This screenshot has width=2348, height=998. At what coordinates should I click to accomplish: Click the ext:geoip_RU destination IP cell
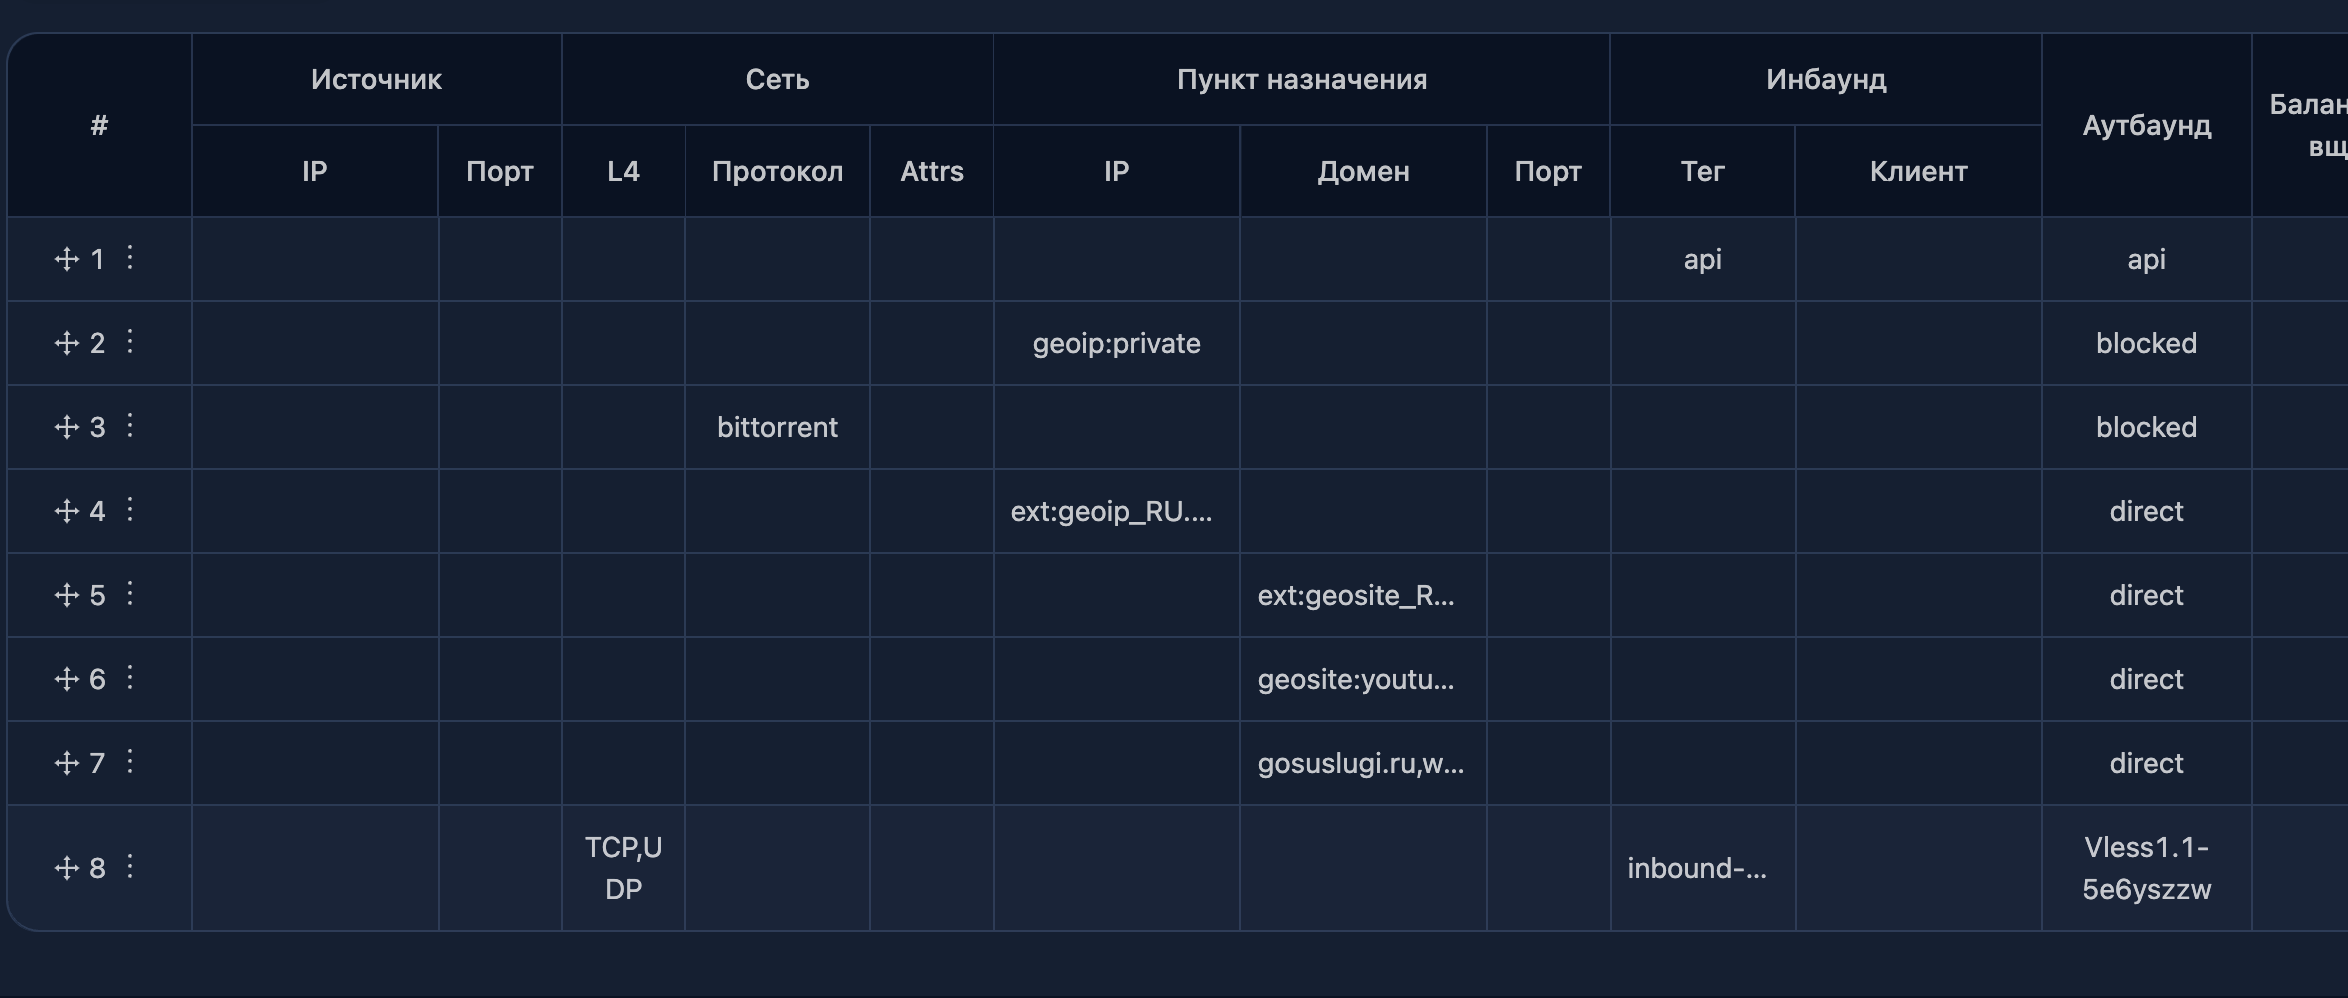click(x=1116, y=512)
